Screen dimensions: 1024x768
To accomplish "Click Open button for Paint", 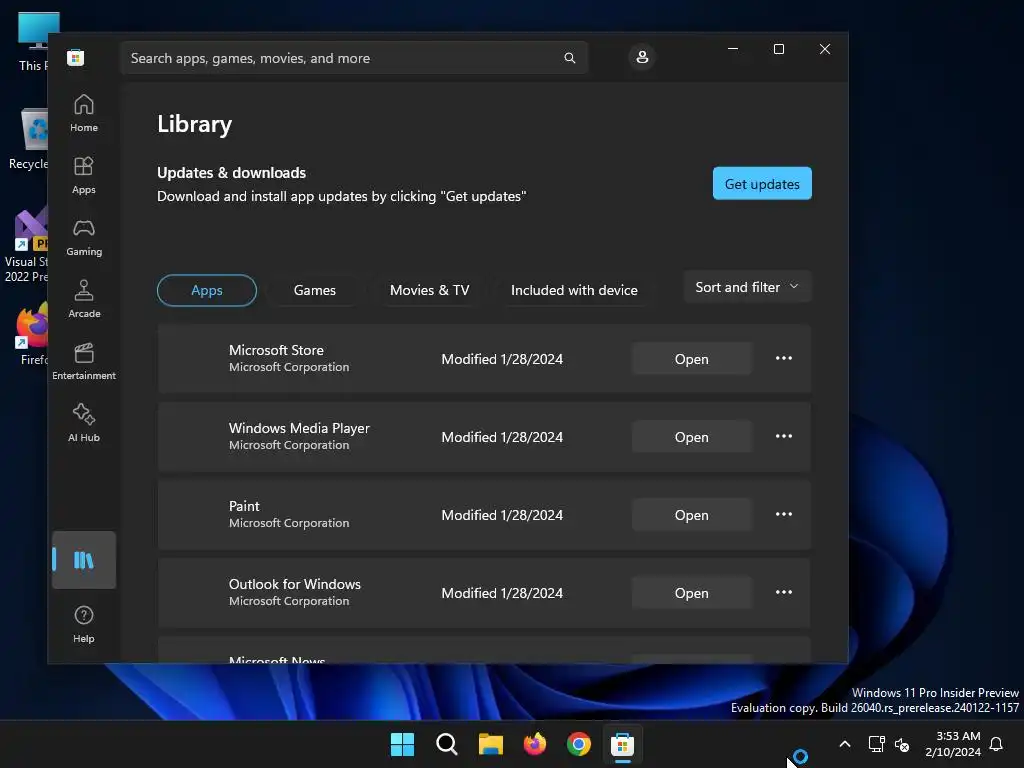I will pyautogui.click(x=692, y=515).
